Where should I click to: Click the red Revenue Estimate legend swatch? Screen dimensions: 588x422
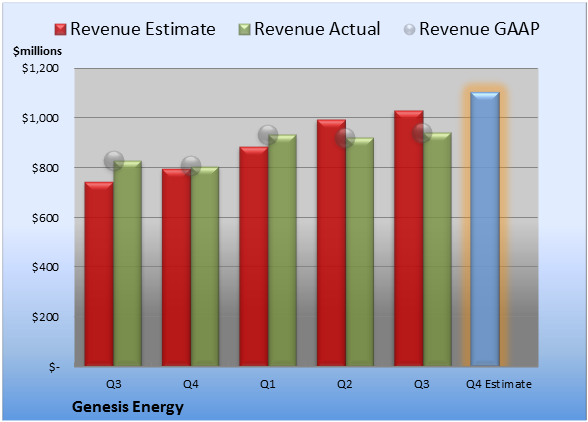point(60,30)
